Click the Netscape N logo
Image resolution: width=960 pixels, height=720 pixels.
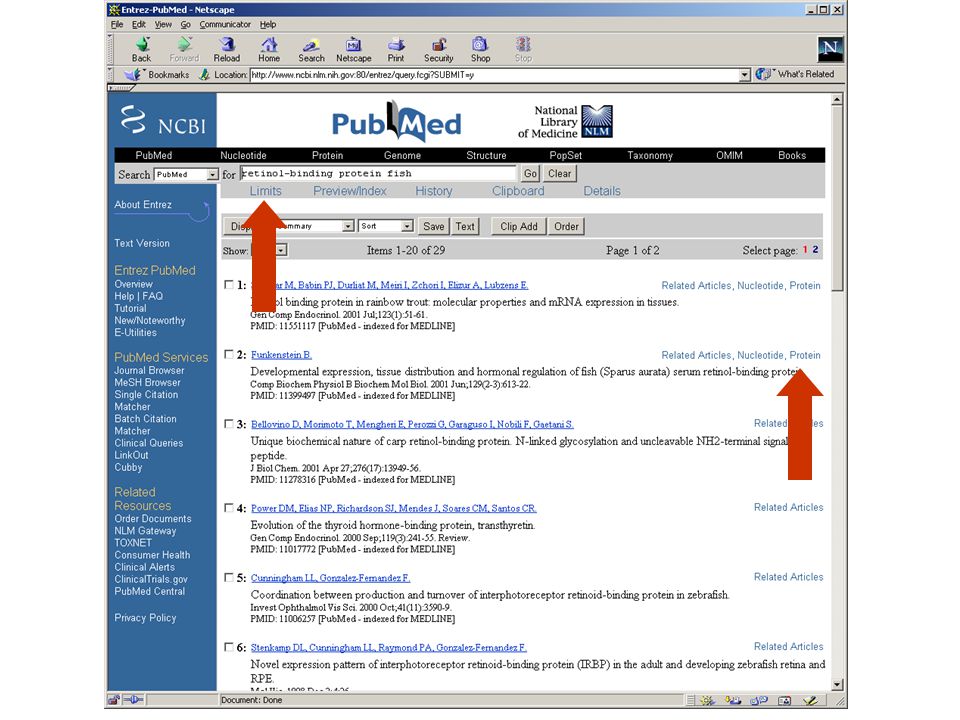830,49
